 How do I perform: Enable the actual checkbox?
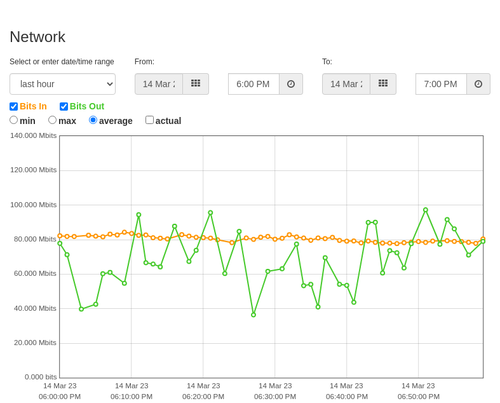pyautogui.click(x=150, y=120)
